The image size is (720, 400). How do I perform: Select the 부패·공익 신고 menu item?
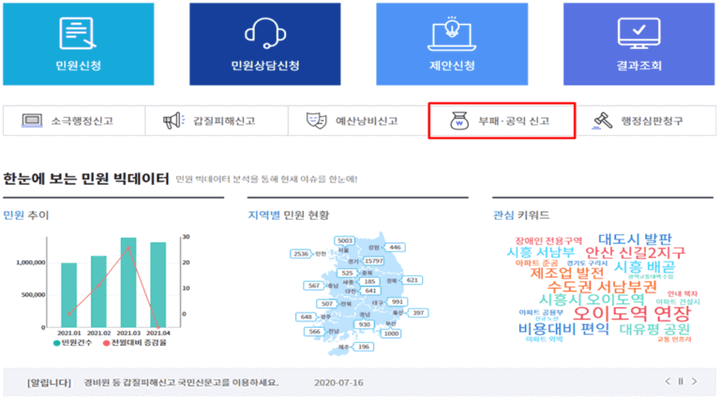[x=502, y=121]
